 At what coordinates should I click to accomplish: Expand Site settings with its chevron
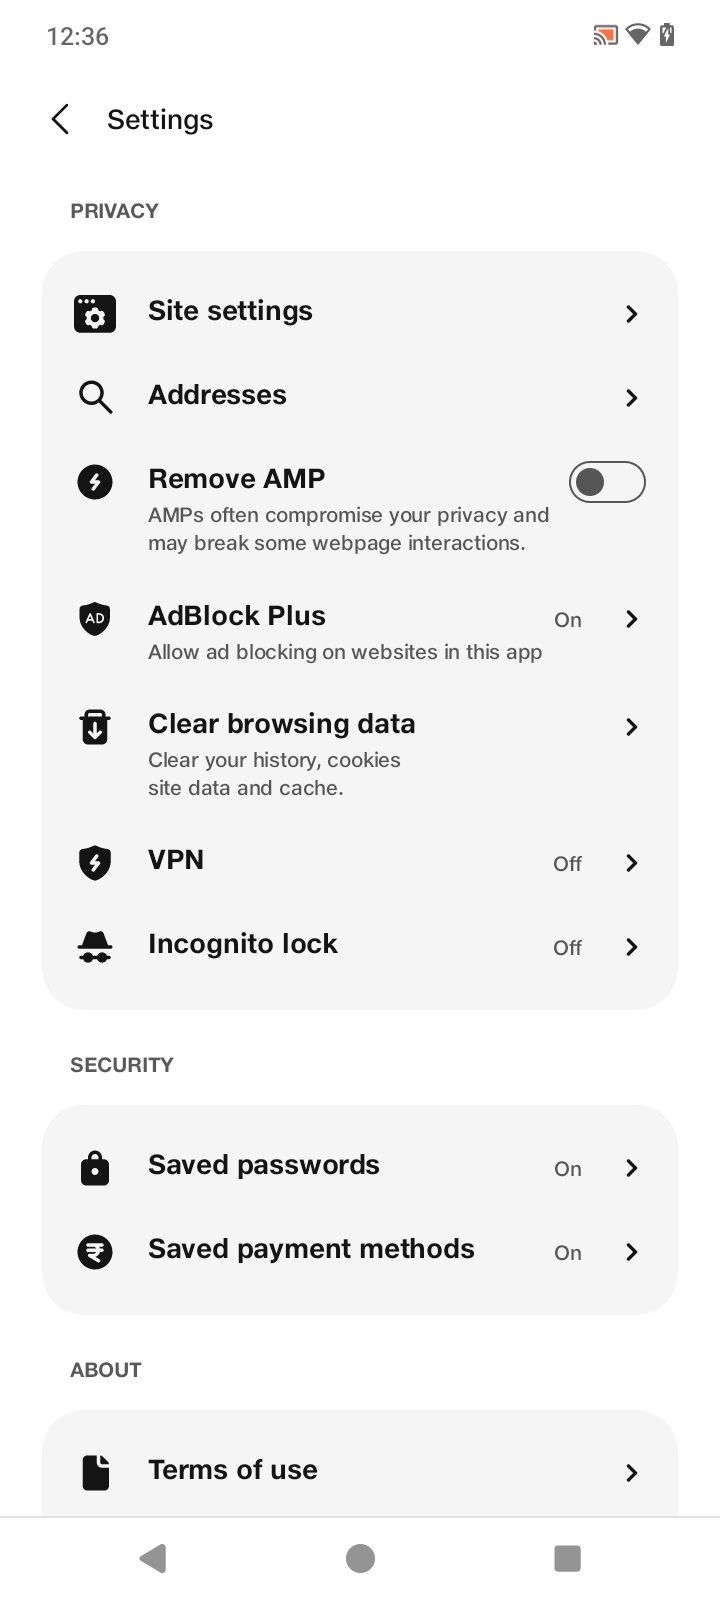(631, 314)
